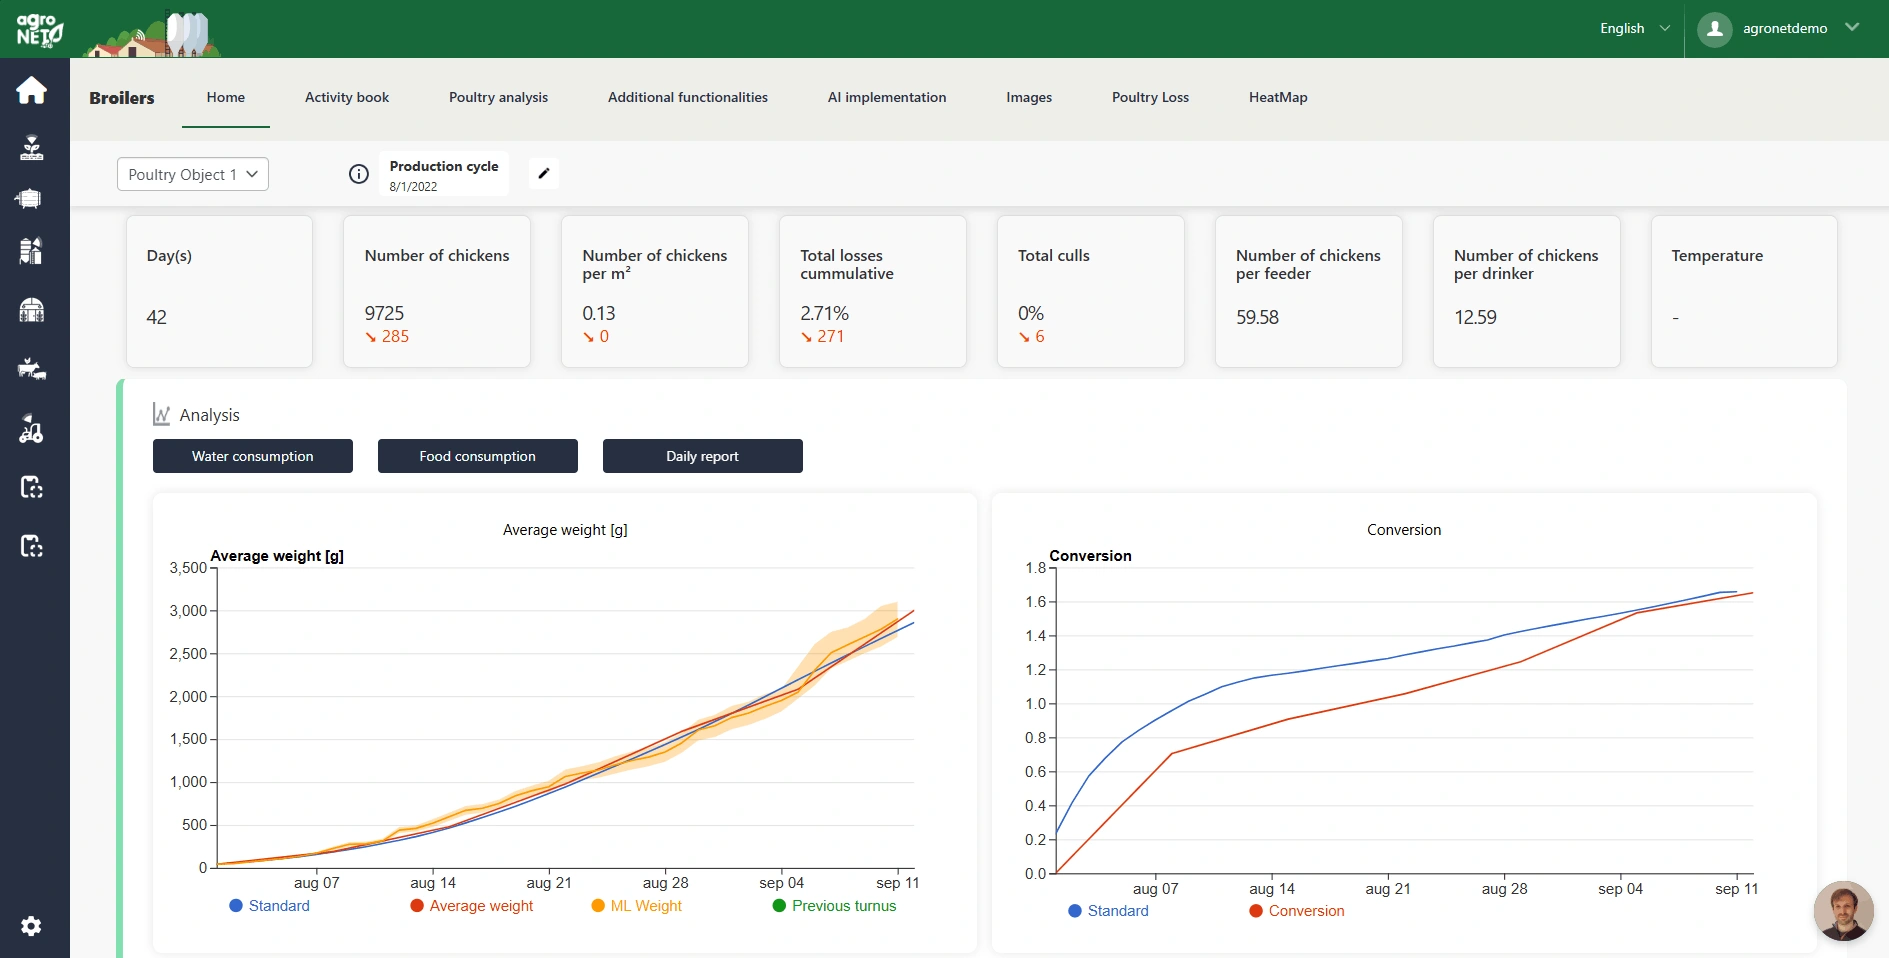Toggle Previous turnus series in legend
The image size is (1889, 958).
(x=835, y=906)
